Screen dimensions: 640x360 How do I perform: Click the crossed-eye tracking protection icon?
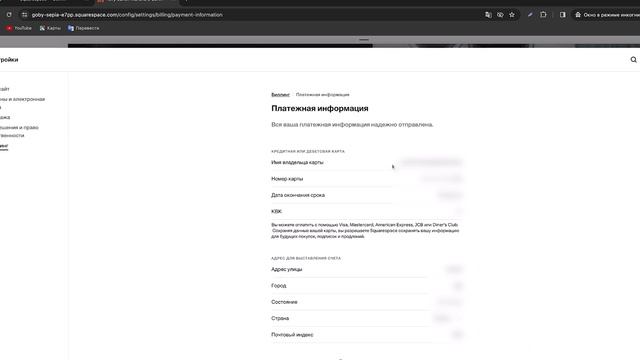click(x=500, y=15)
